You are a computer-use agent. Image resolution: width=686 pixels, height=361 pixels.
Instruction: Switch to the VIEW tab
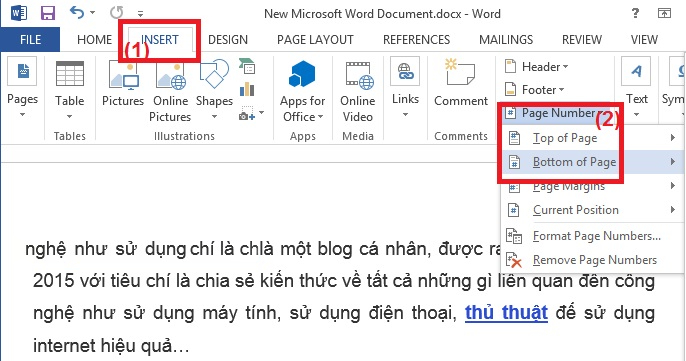click(644, 40)
